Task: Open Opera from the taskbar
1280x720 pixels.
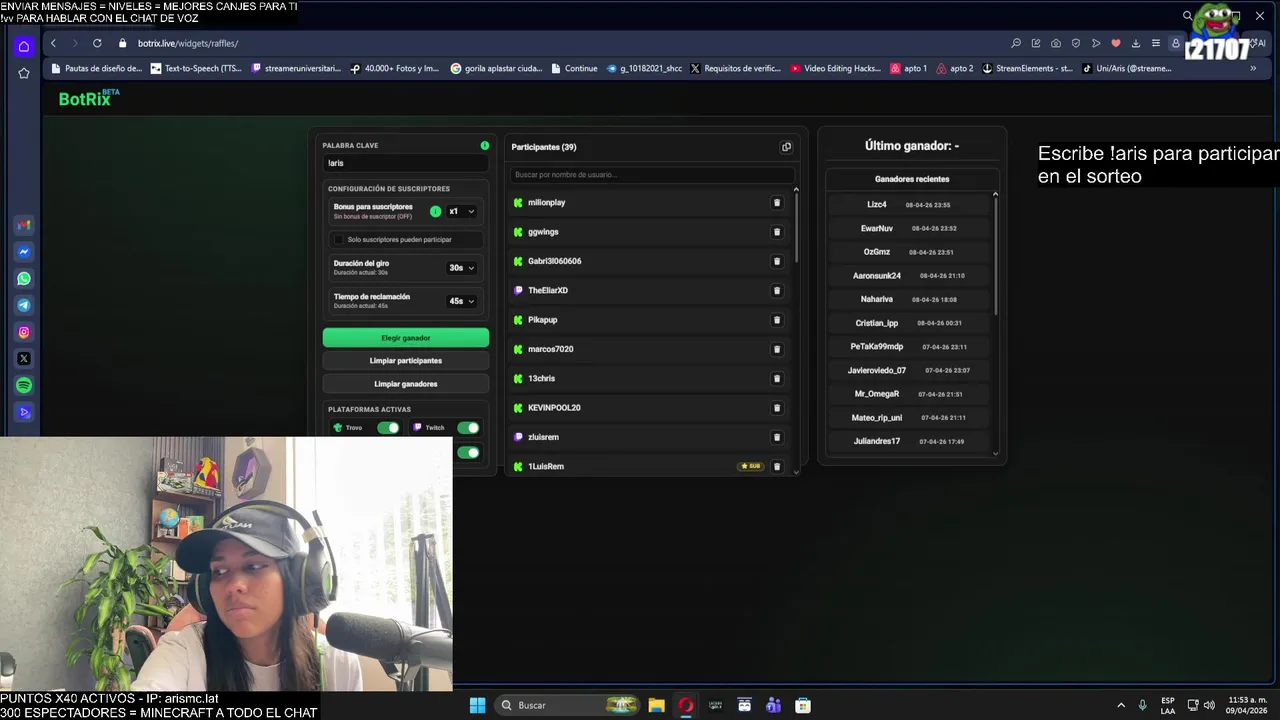Action: coord(685,705)
